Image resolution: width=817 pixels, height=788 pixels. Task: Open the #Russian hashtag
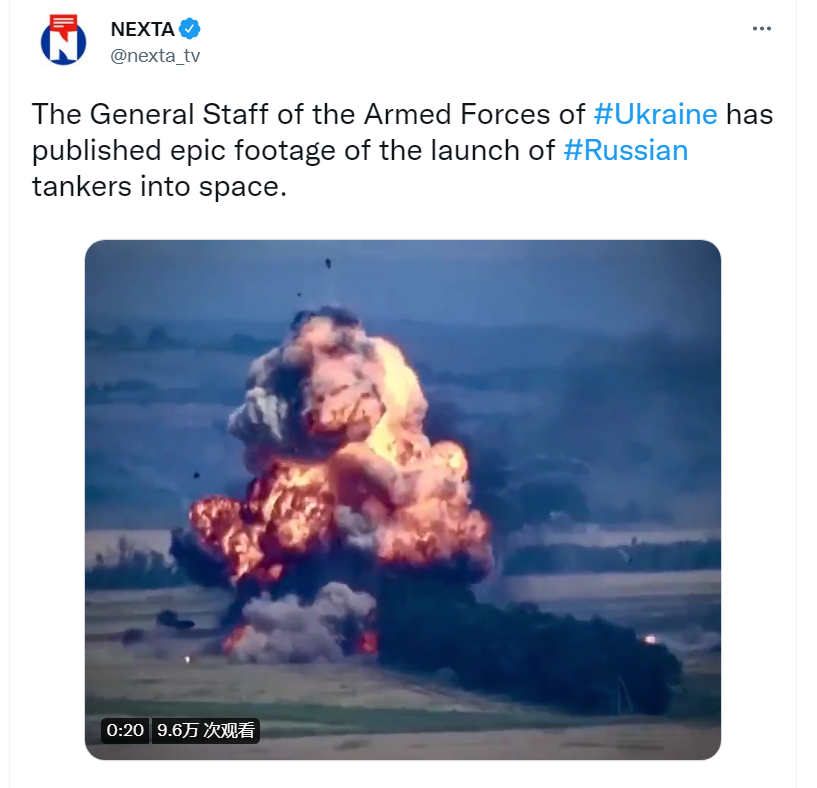[626, 151]
